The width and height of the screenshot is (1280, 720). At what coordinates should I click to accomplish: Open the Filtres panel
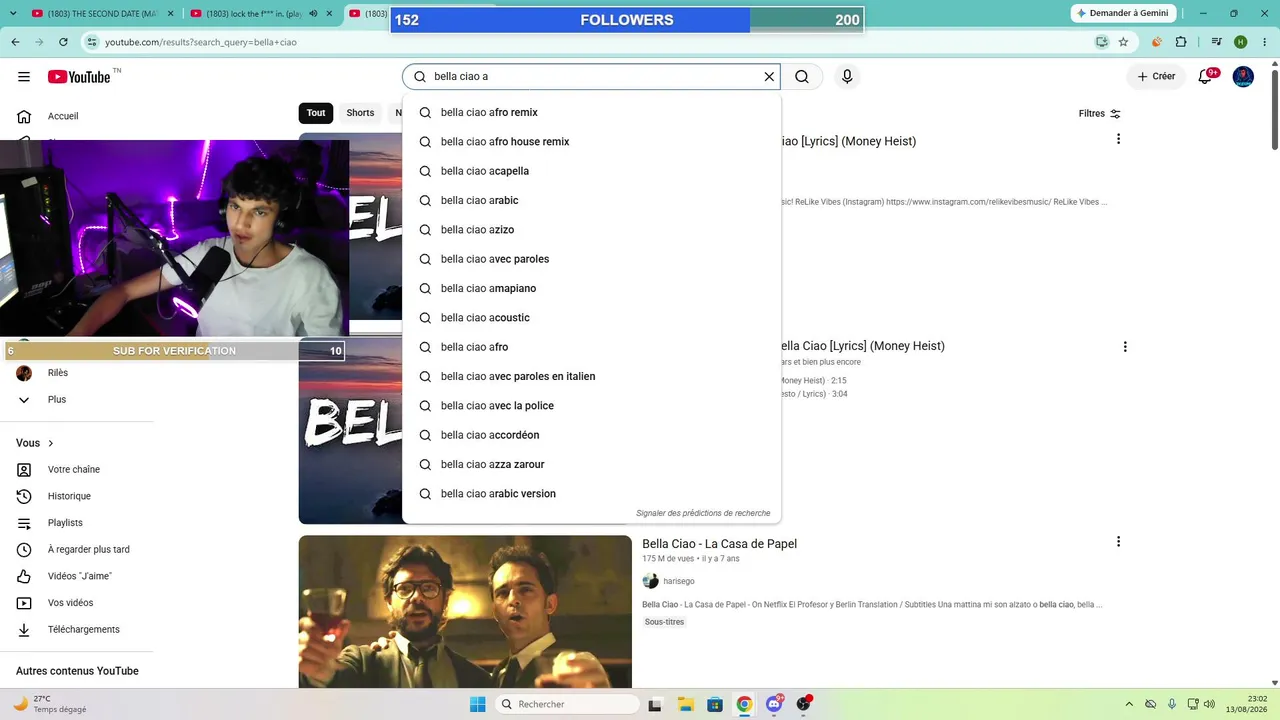(x=1100, y=114)
